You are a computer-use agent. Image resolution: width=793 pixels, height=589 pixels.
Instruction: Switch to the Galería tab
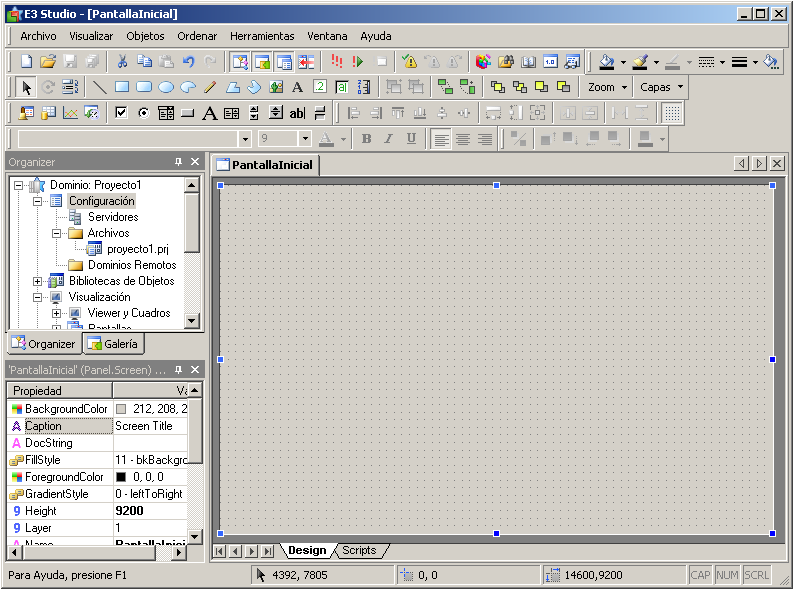click(114, 344)
